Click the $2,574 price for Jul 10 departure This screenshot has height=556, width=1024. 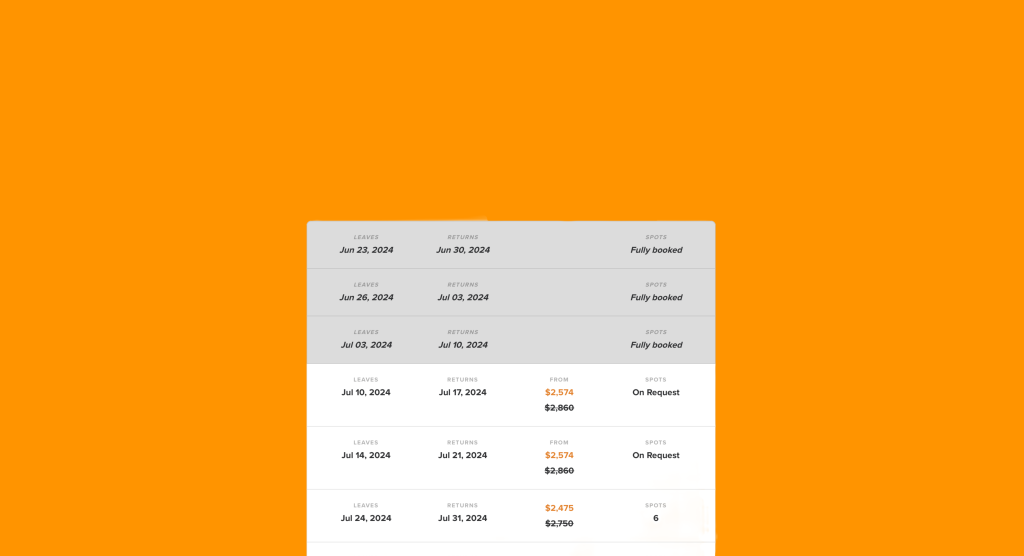pyautogui.click(x=559, y=393)
